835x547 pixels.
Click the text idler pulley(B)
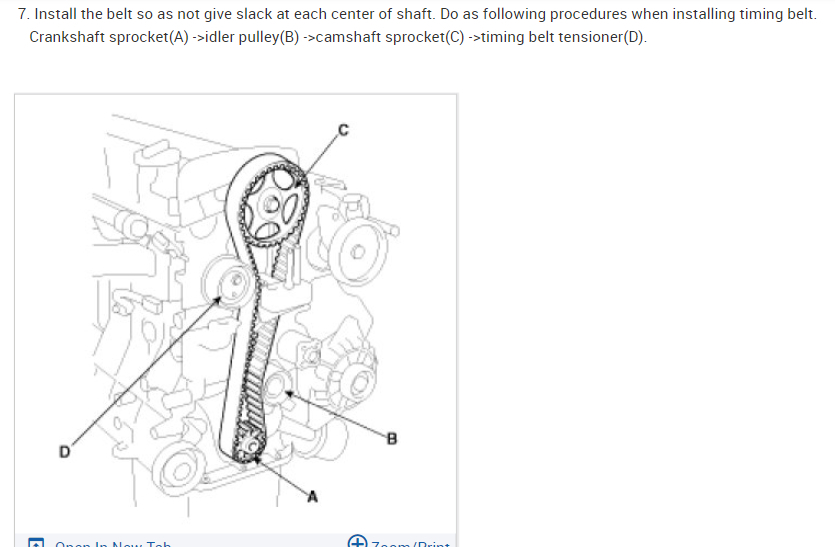252,37
